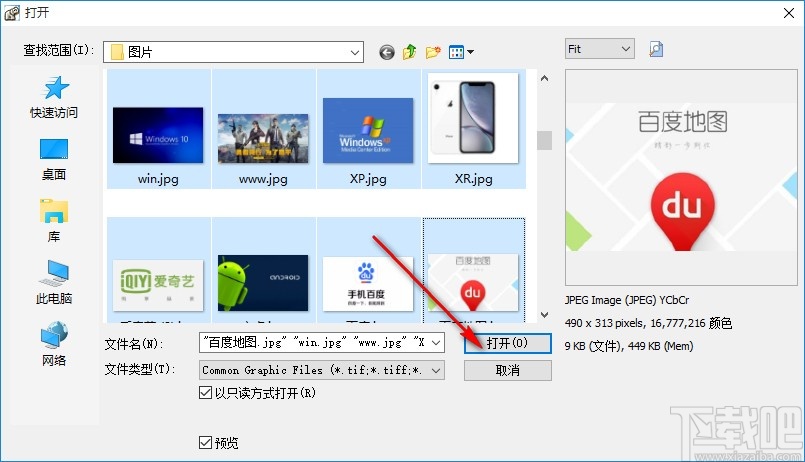Image resolution: width=805 pixels, height=462 pixels.
Task: Open Quick Access (快速访问) location
Action: click(54, 98)
